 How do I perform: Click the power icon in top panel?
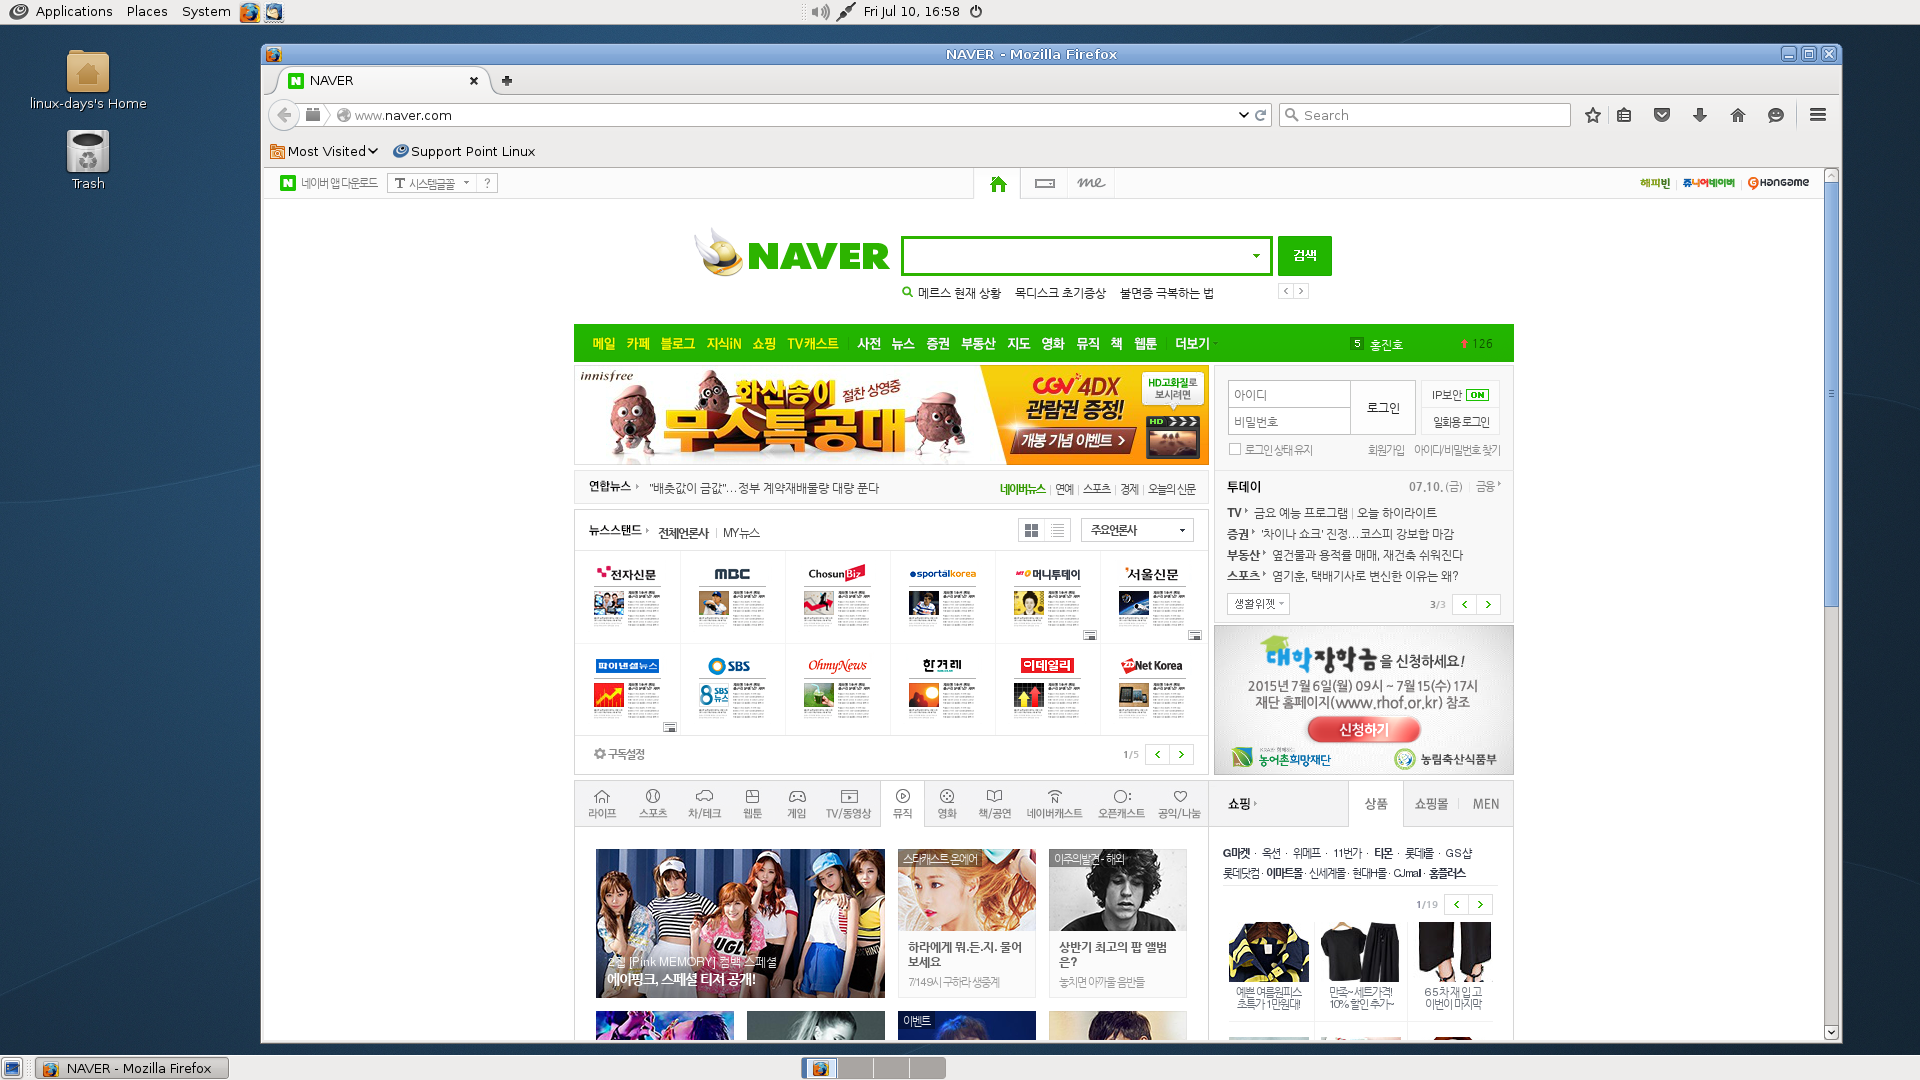pos(976,12)
